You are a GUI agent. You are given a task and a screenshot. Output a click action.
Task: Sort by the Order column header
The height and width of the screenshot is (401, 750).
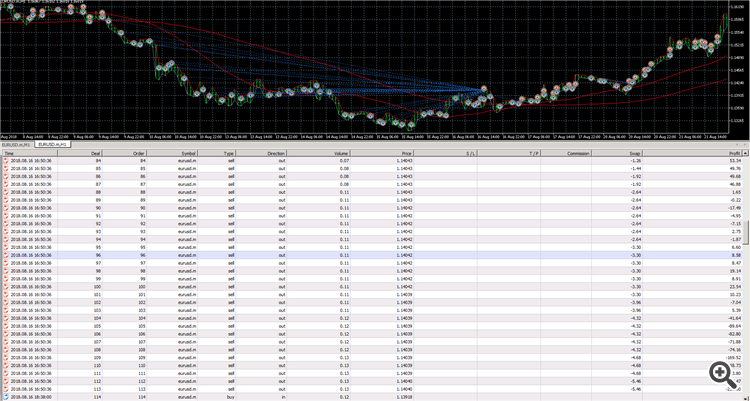point(124,154)
